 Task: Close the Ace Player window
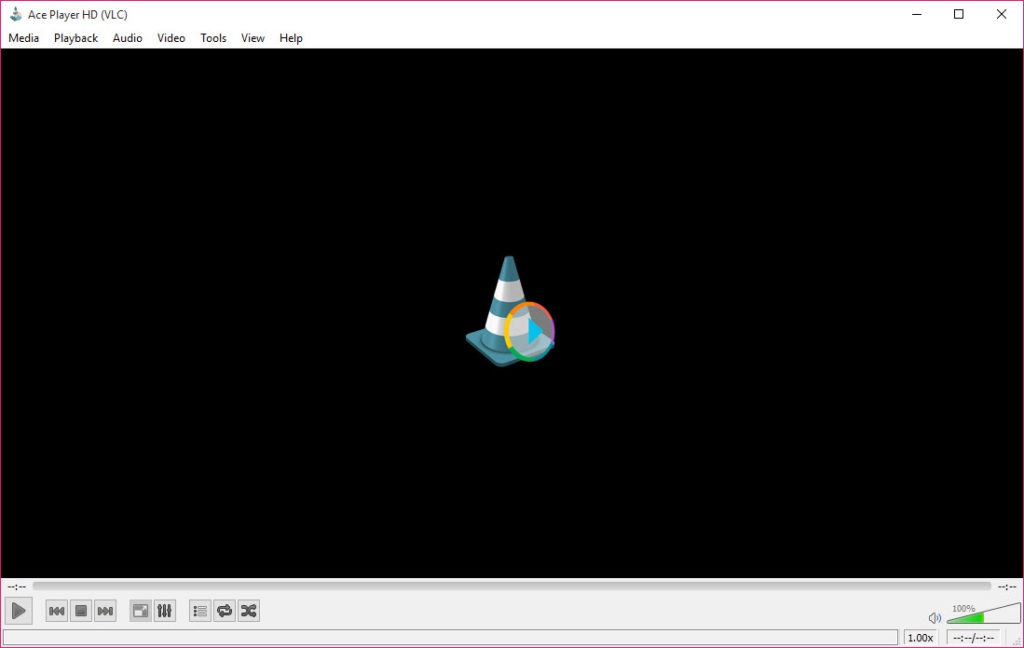1001,14
